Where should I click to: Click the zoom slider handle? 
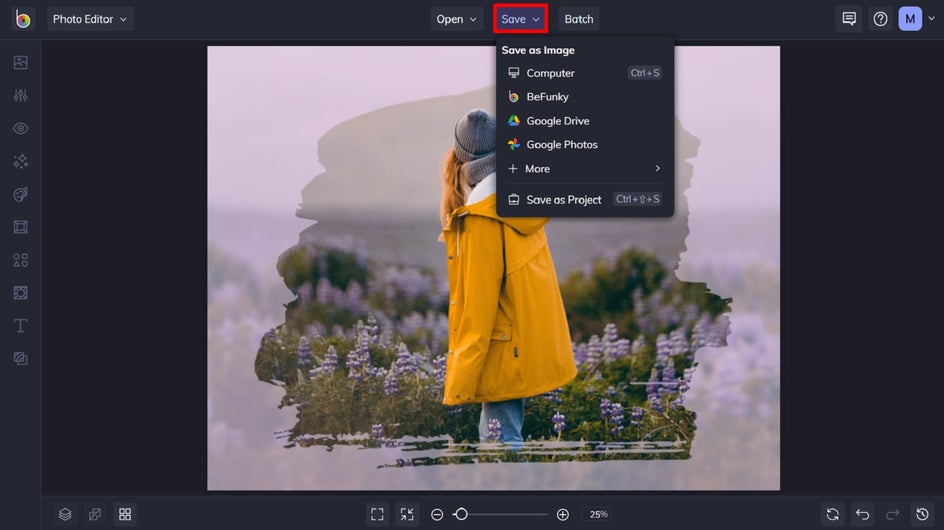(461, 514)
